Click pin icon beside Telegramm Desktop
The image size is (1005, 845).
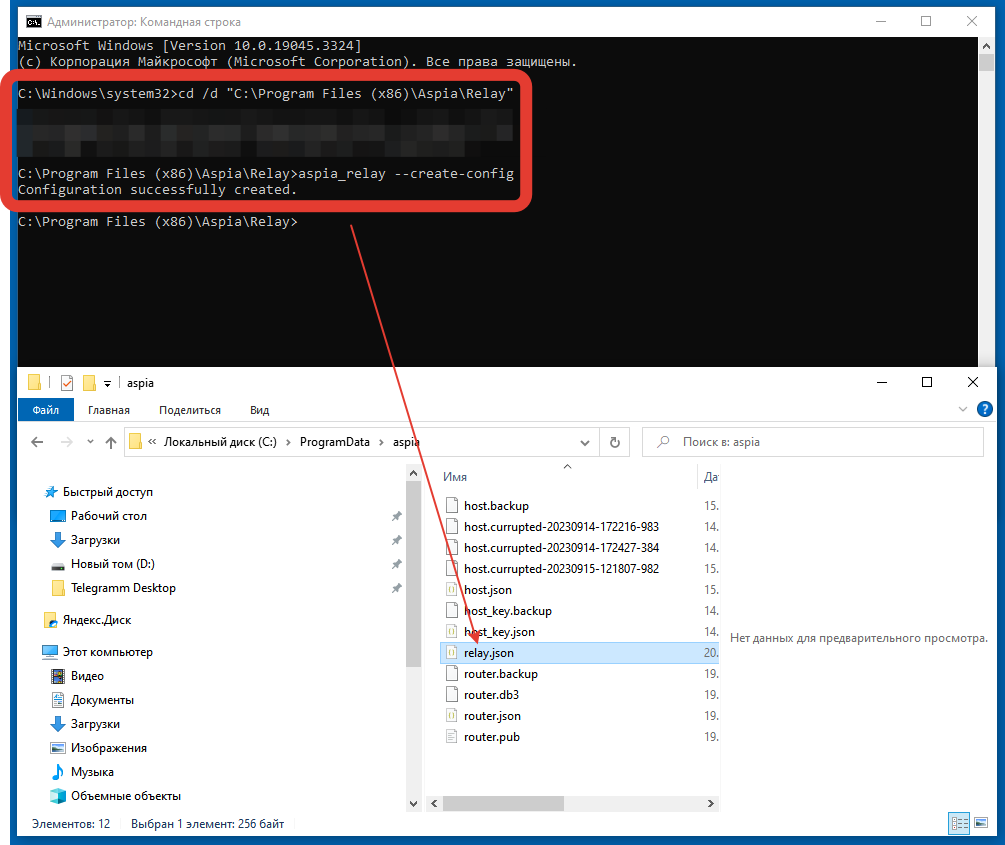(397, 588)
